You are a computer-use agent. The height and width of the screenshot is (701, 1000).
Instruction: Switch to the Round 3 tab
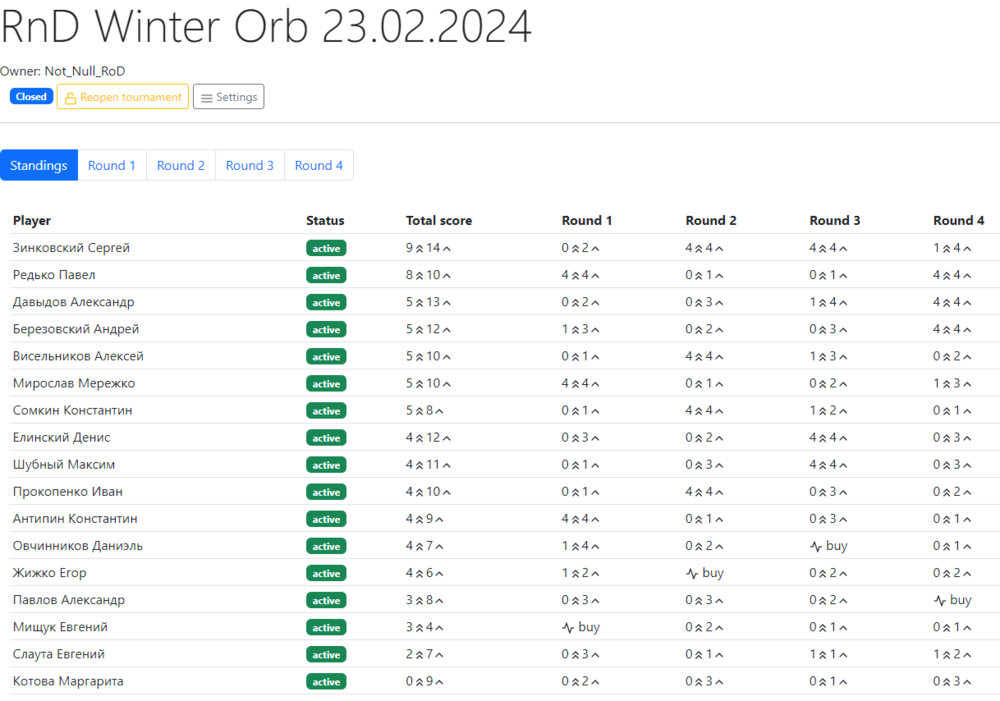[250, 165]
